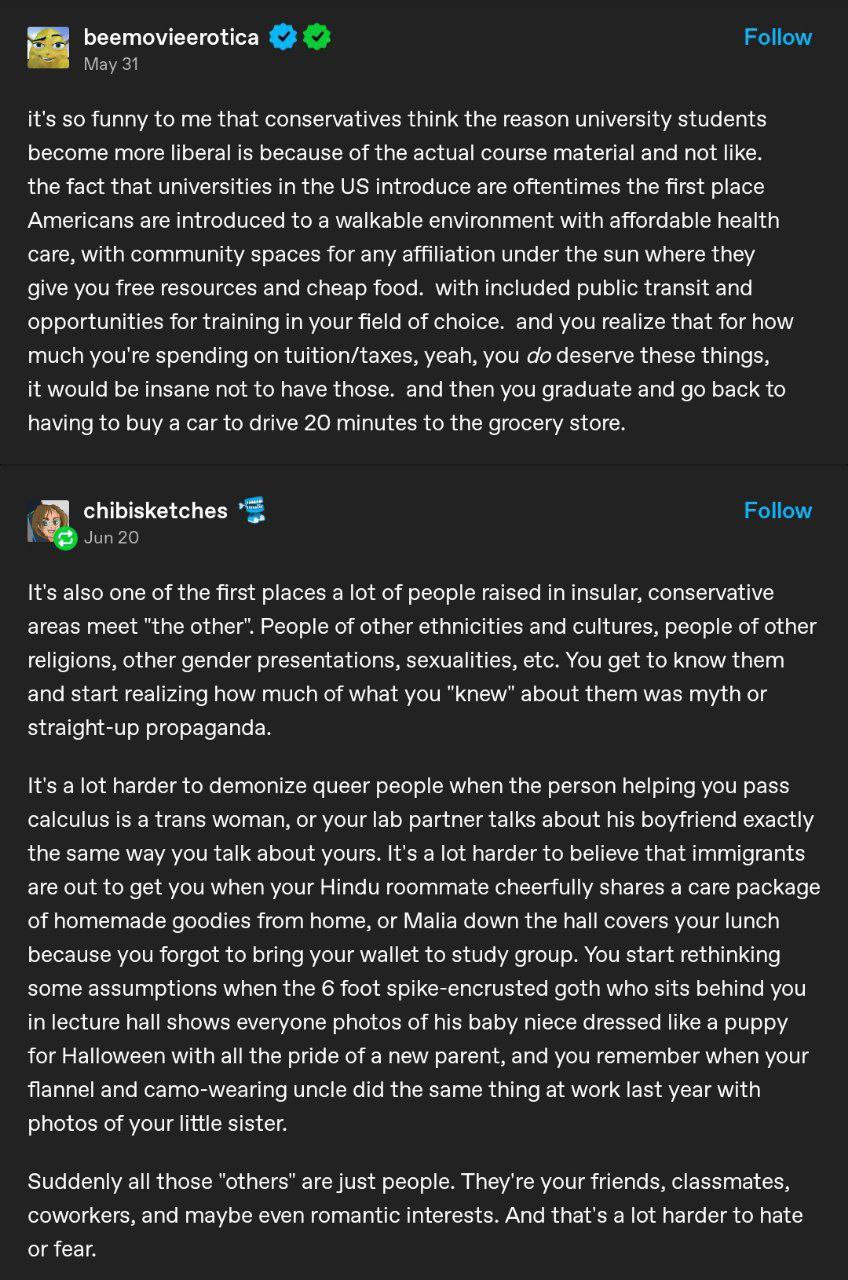Follow beemovieerotica
Screen dimensions: 848x1280
[777, 37]
